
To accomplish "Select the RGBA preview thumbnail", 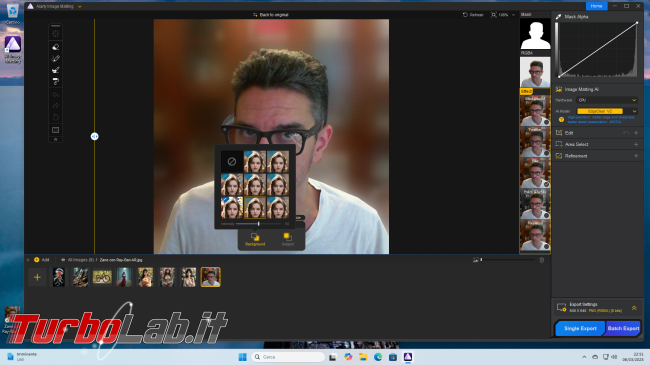I will [535, 72].
